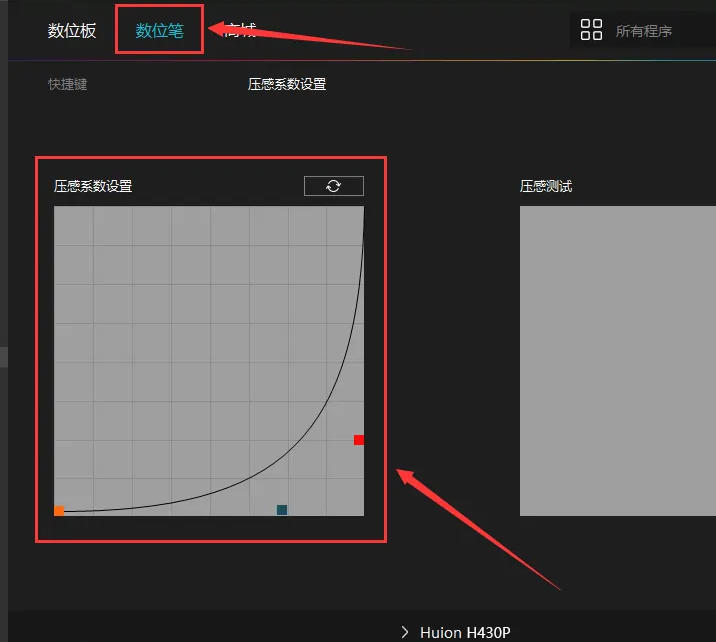
Task: Select the orange curve control point
Action: 59,511
